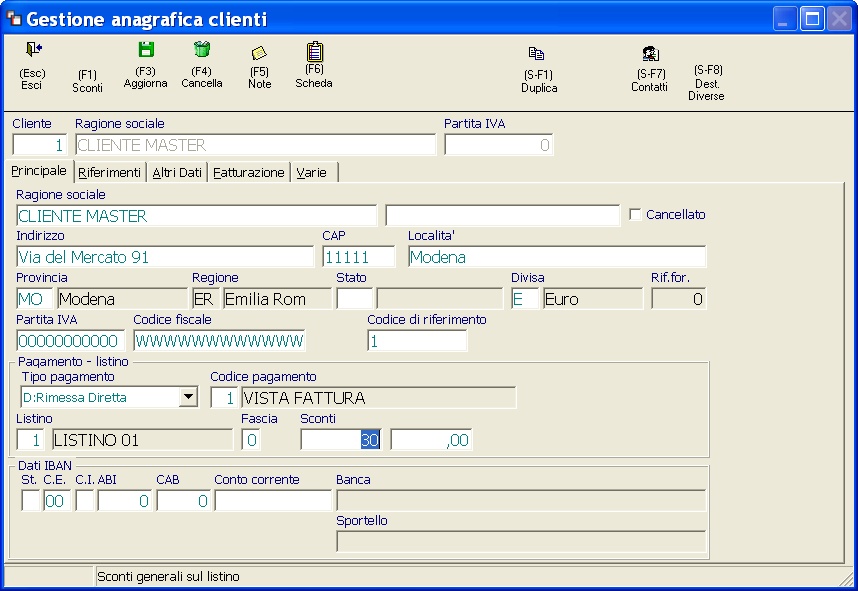Click the IBAN St. field

[31, 501]
